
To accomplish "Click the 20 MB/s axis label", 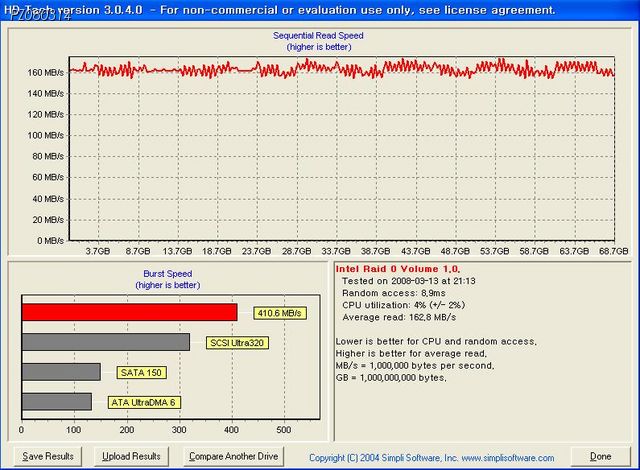I will [x=48, y=219].
